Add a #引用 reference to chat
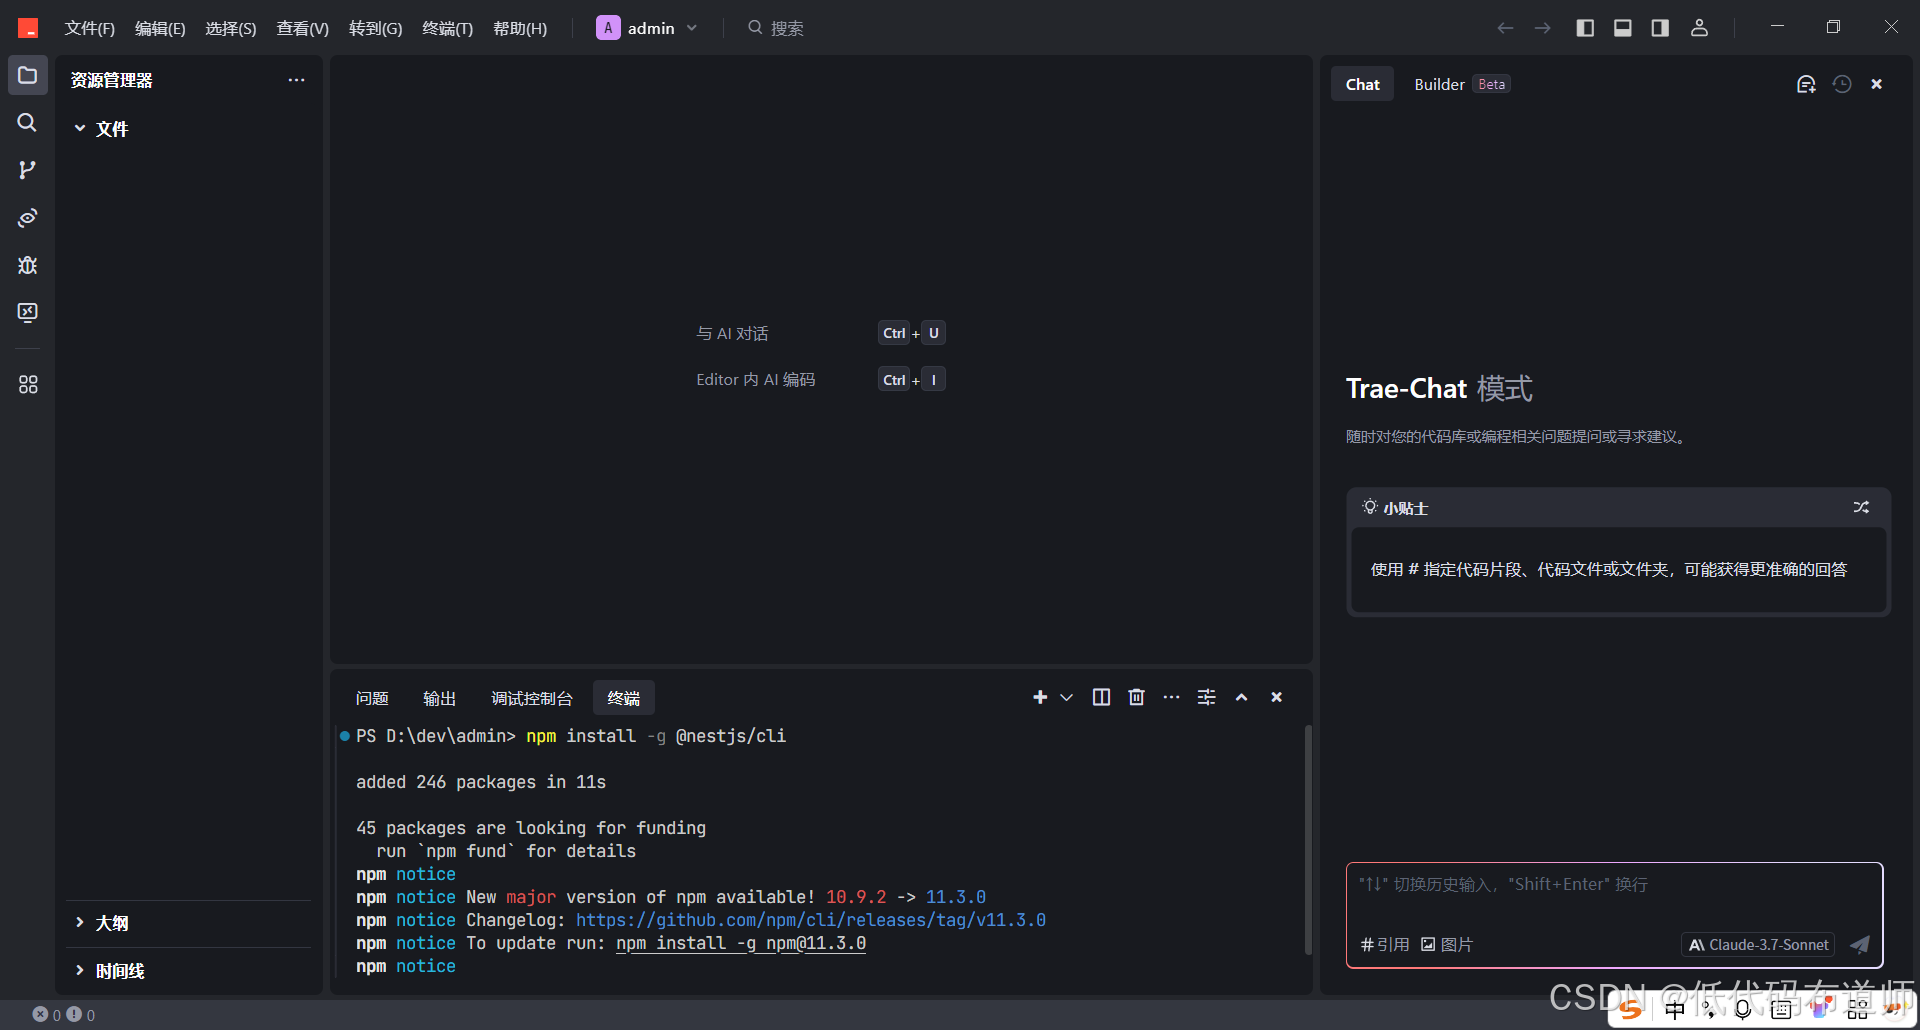1920x1030 pixels. coord(1385,944)
